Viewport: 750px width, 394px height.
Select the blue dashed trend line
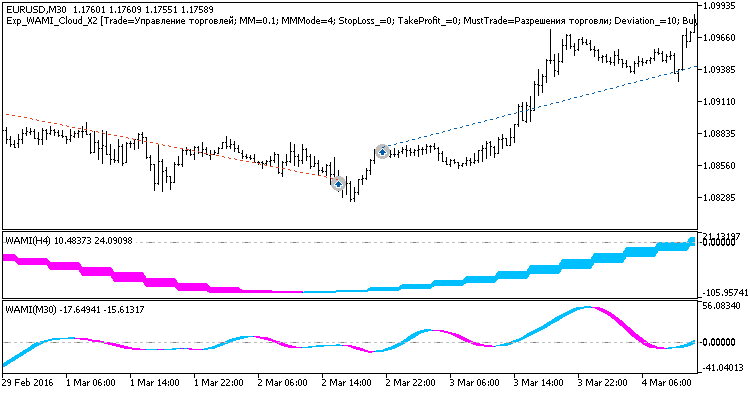pyautogui.click(x=540, y=106)
